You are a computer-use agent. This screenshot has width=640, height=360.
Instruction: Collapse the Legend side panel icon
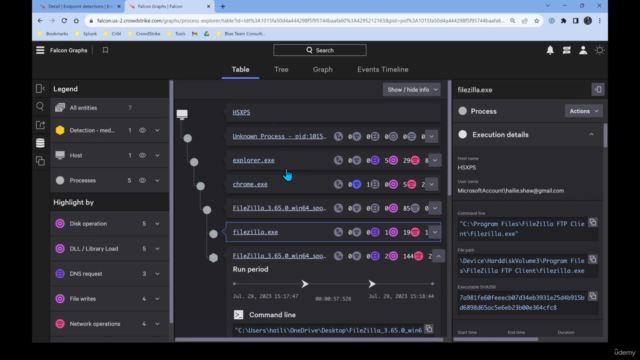pos(40,89)
